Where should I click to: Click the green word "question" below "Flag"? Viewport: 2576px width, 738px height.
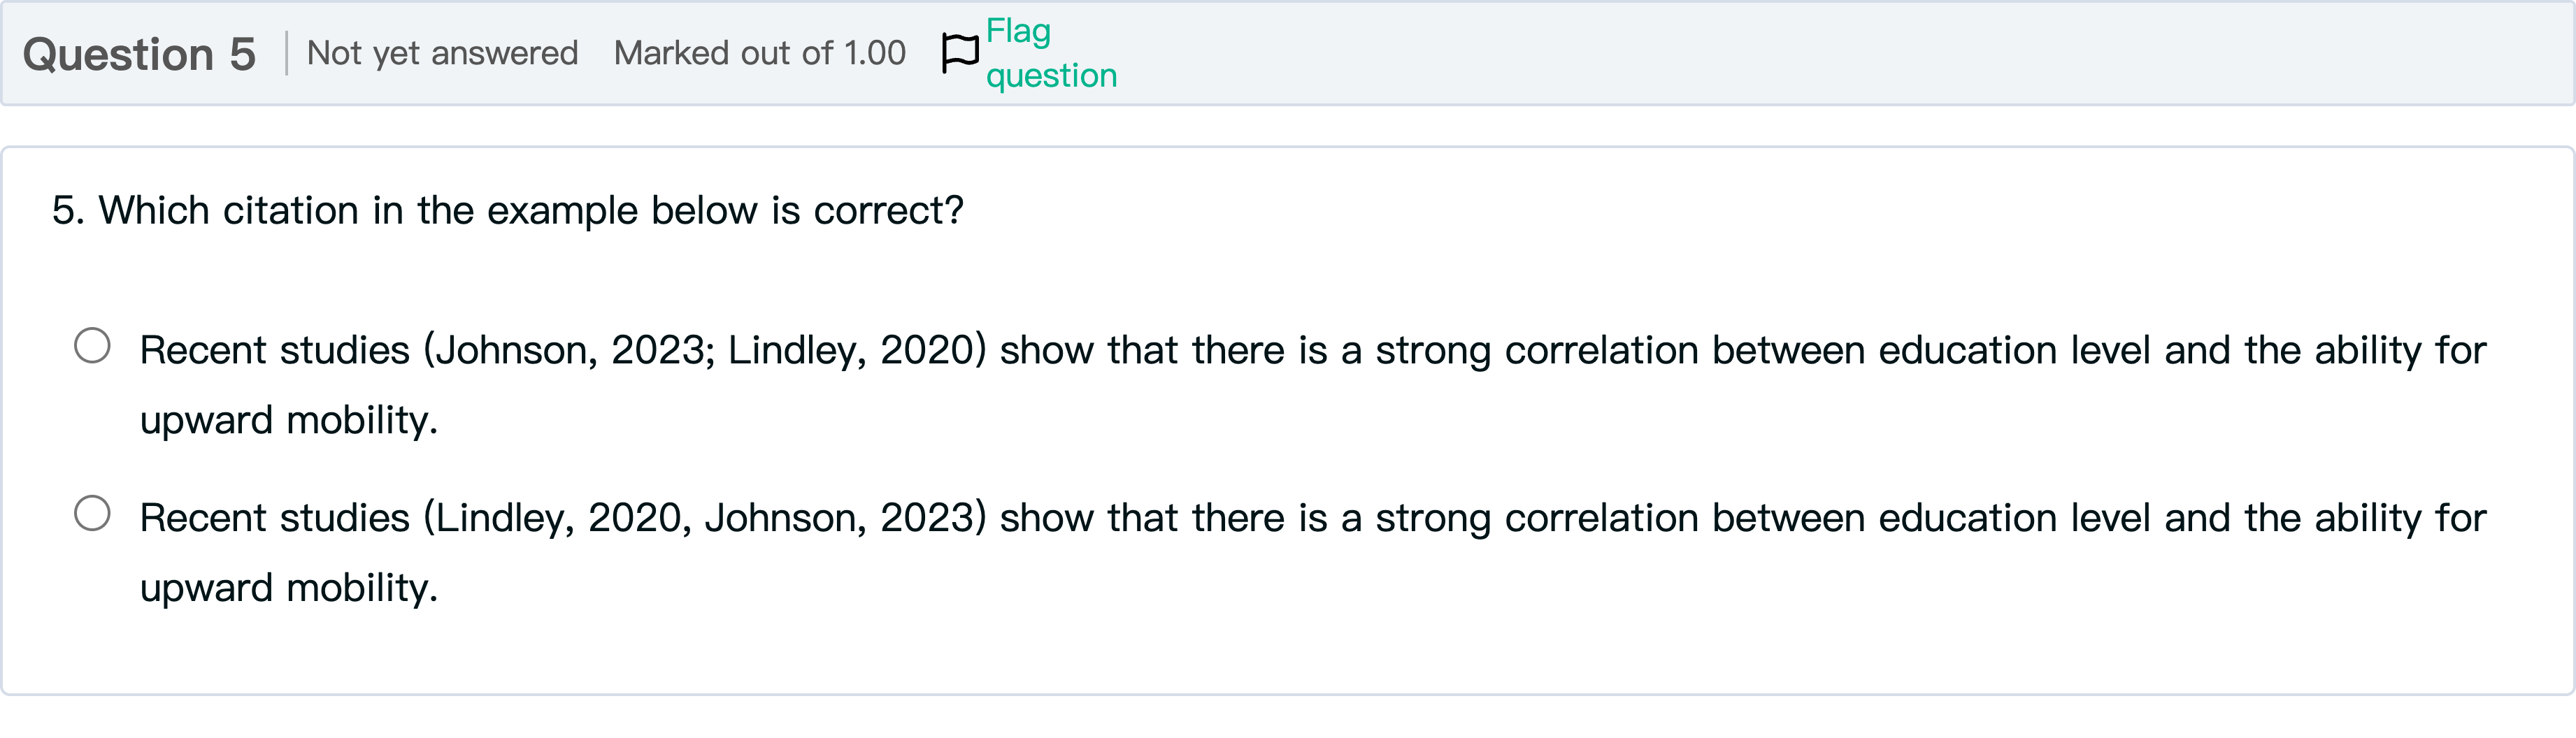pyautogui.click(x=1051, y=76)
